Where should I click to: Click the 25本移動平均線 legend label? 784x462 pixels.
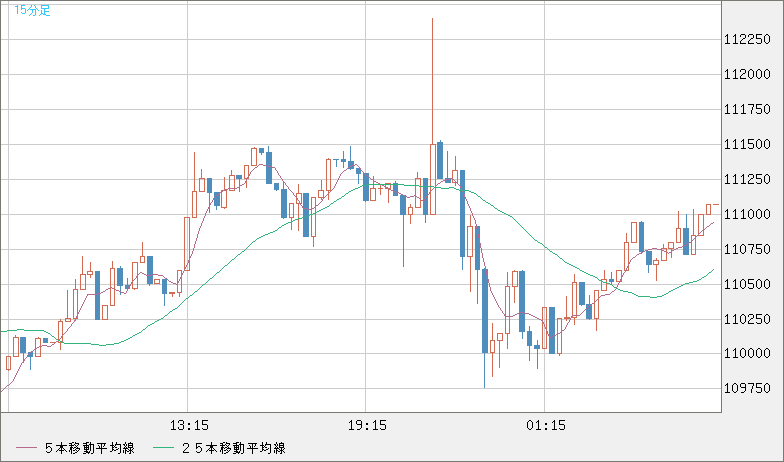click(x=235, y=449)
